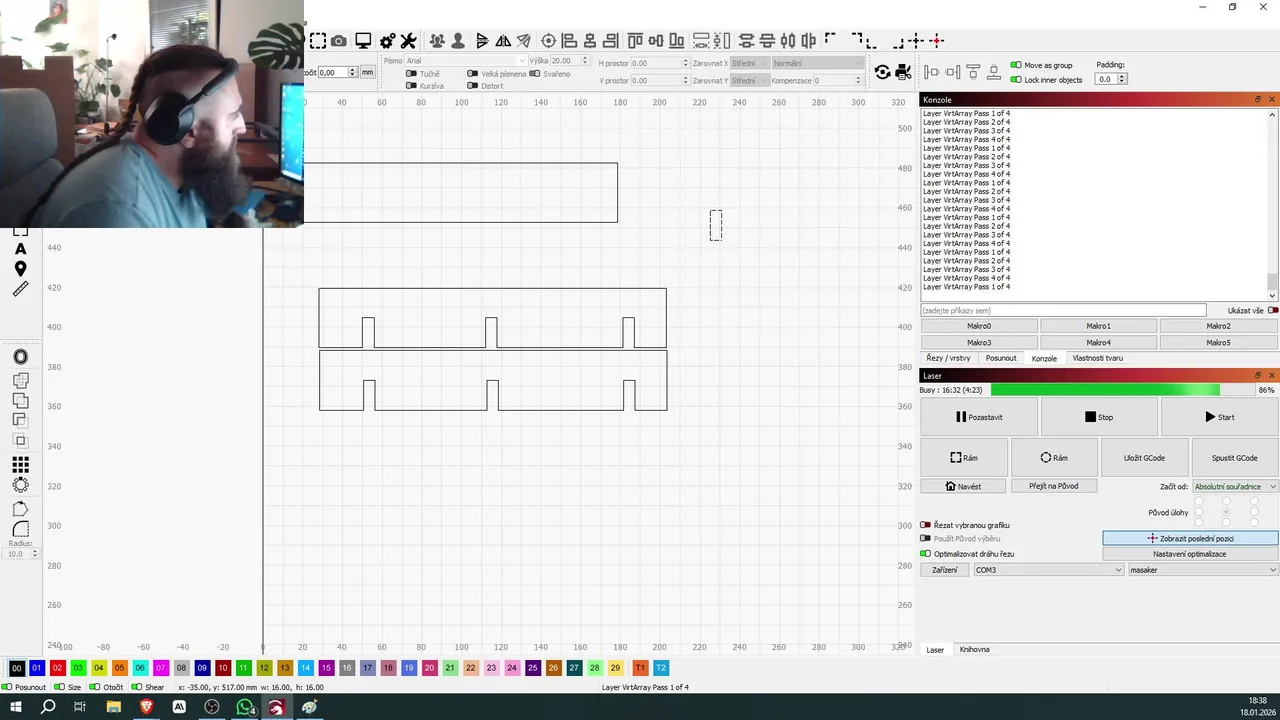Toggle the Tučně bold switch
Screen dimensions: 1280x720
(x=411, y=74)
